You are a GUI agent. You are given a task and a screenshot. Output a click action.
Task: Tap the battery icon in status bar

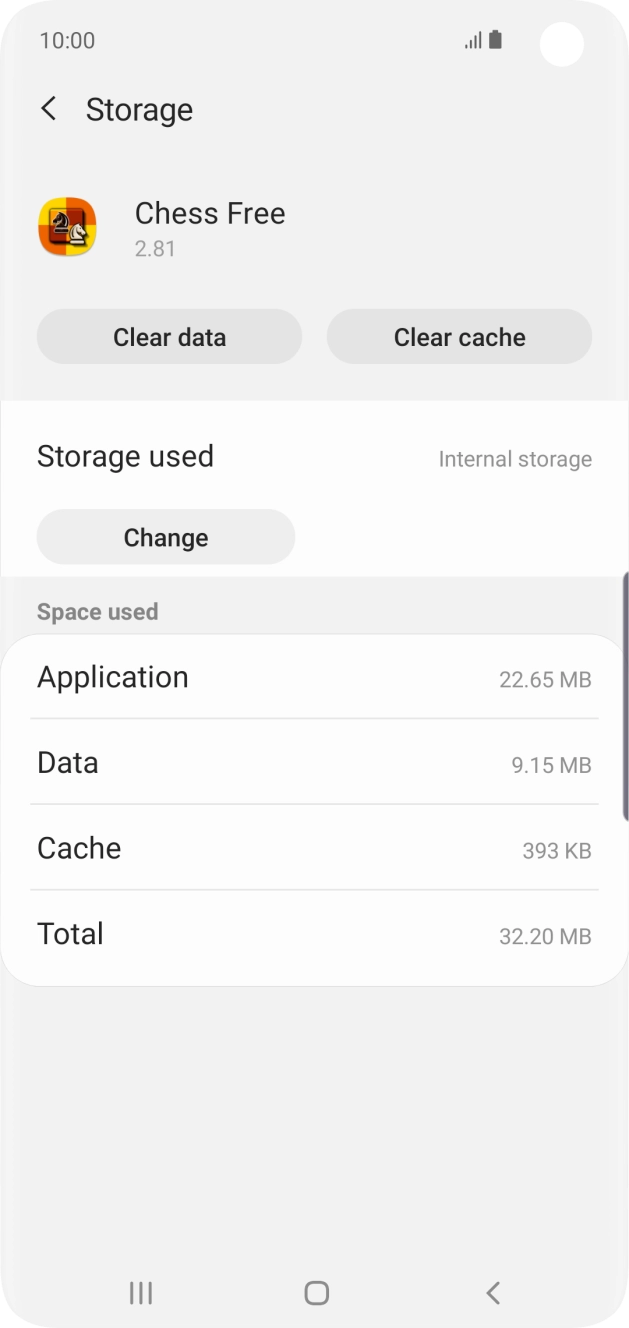click(x=496, y=40)
